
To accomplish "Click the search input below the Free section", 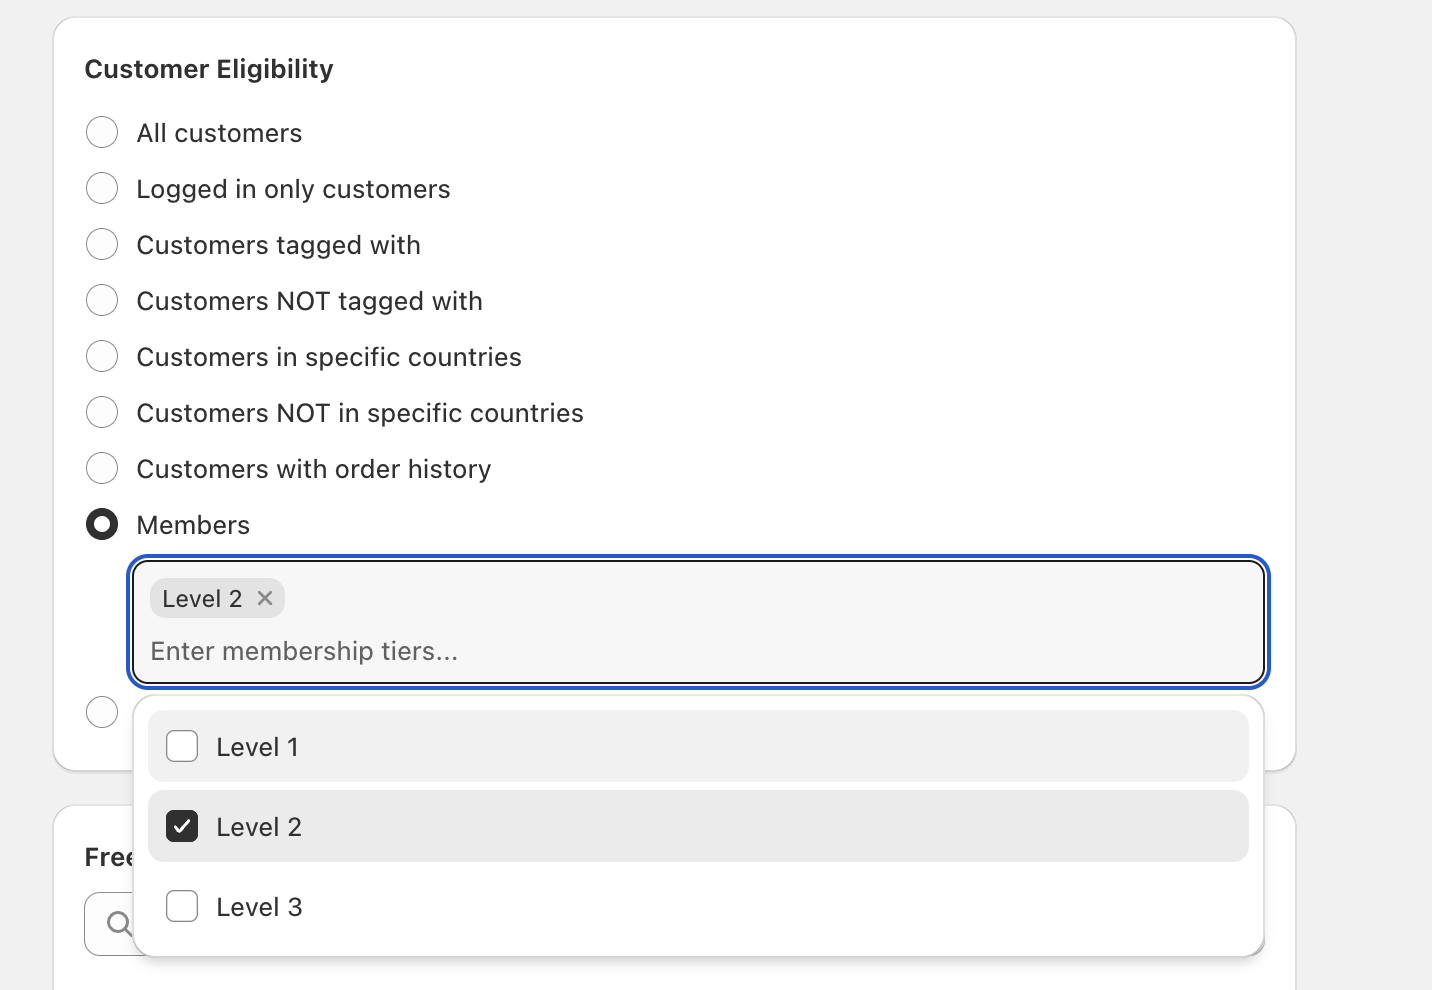I will click(x=160, y=923).
